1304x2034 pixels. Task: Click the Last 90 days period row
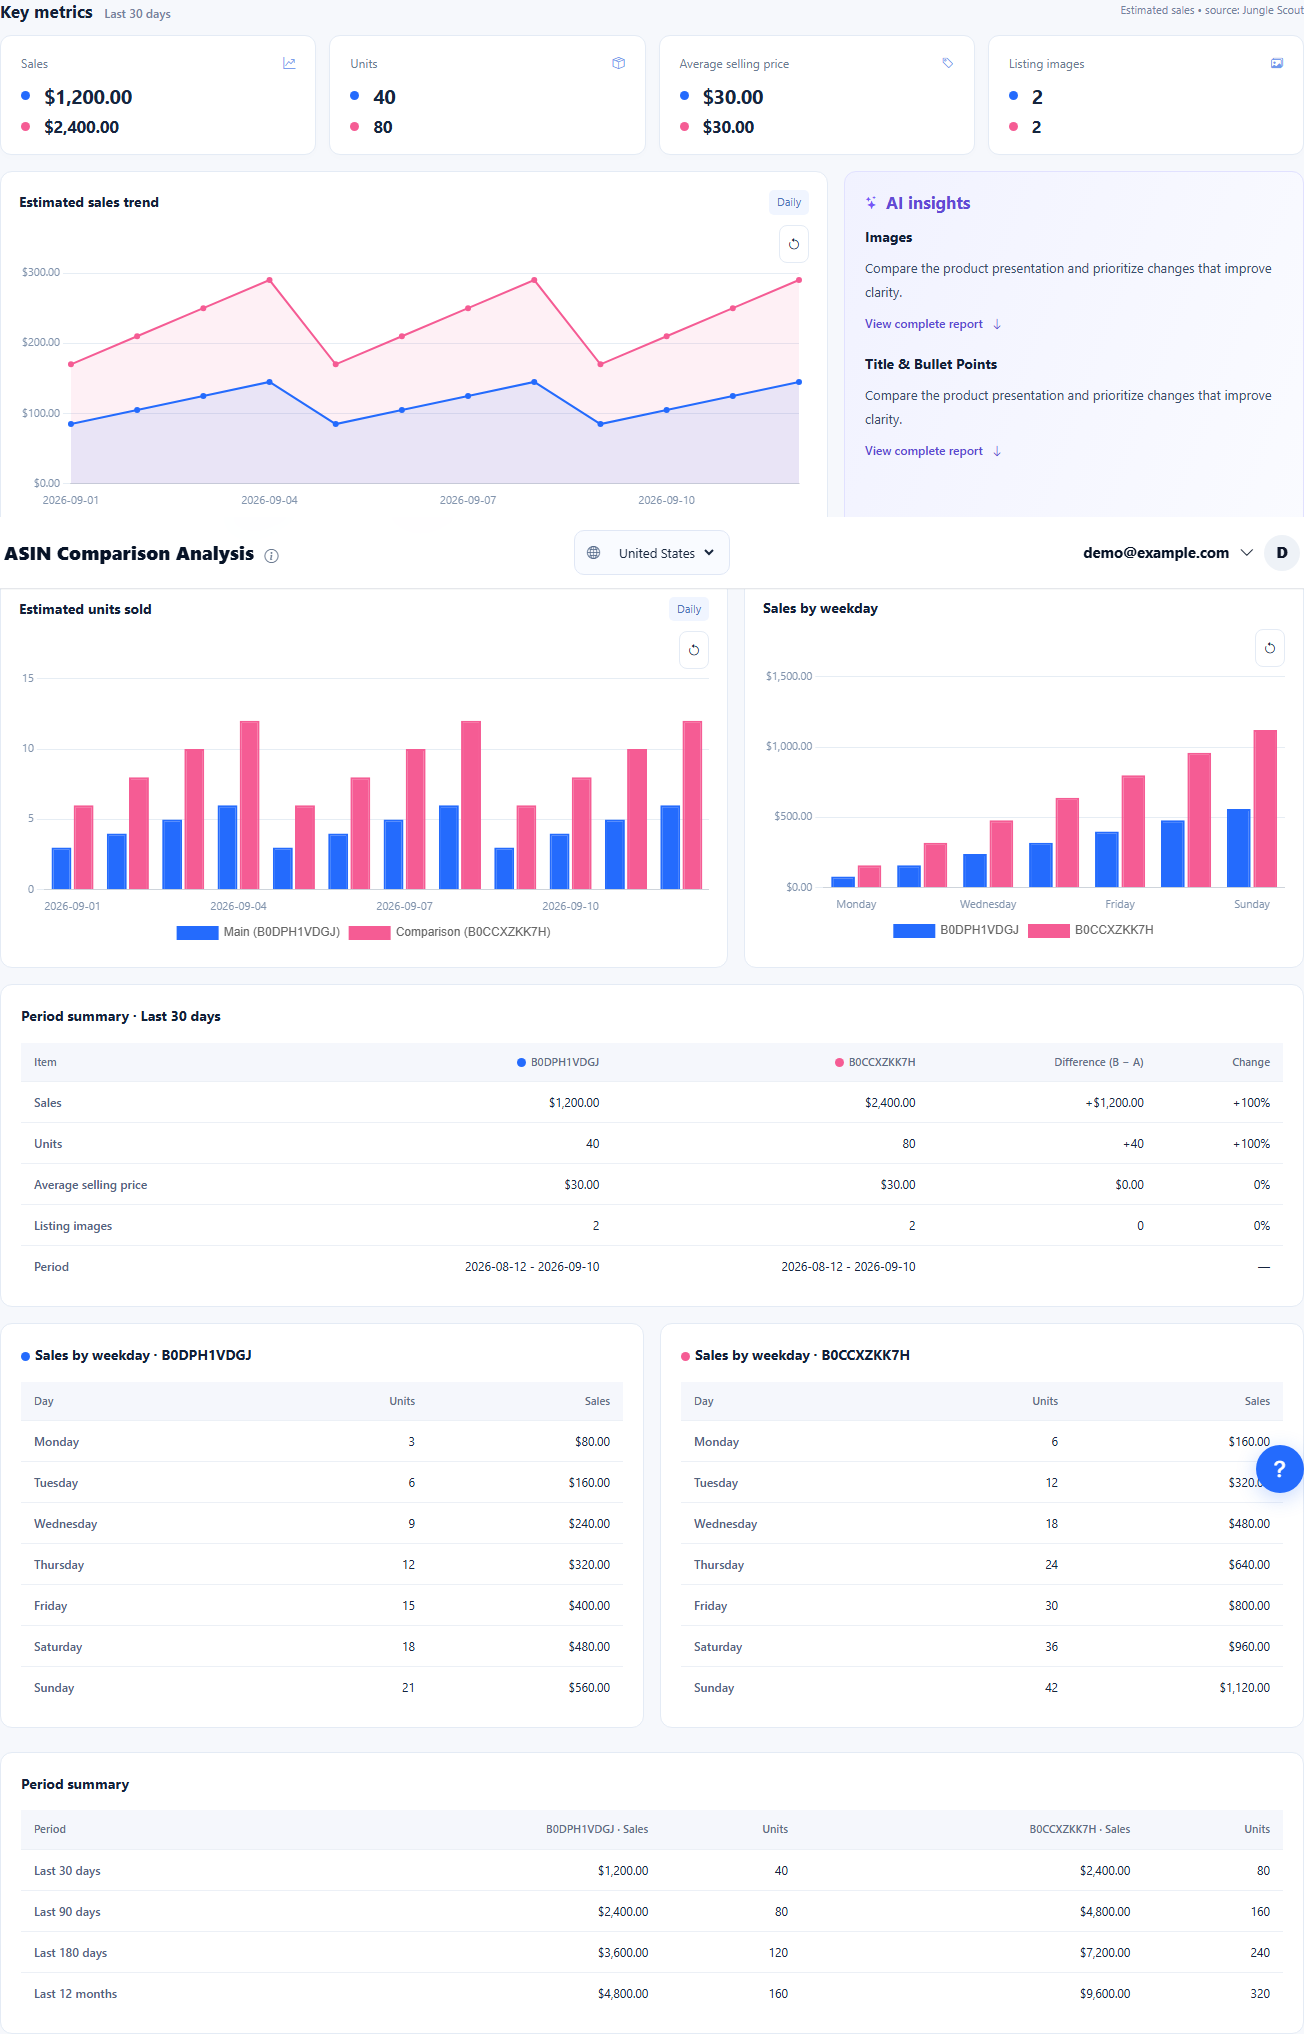(x=652, y=1912)
